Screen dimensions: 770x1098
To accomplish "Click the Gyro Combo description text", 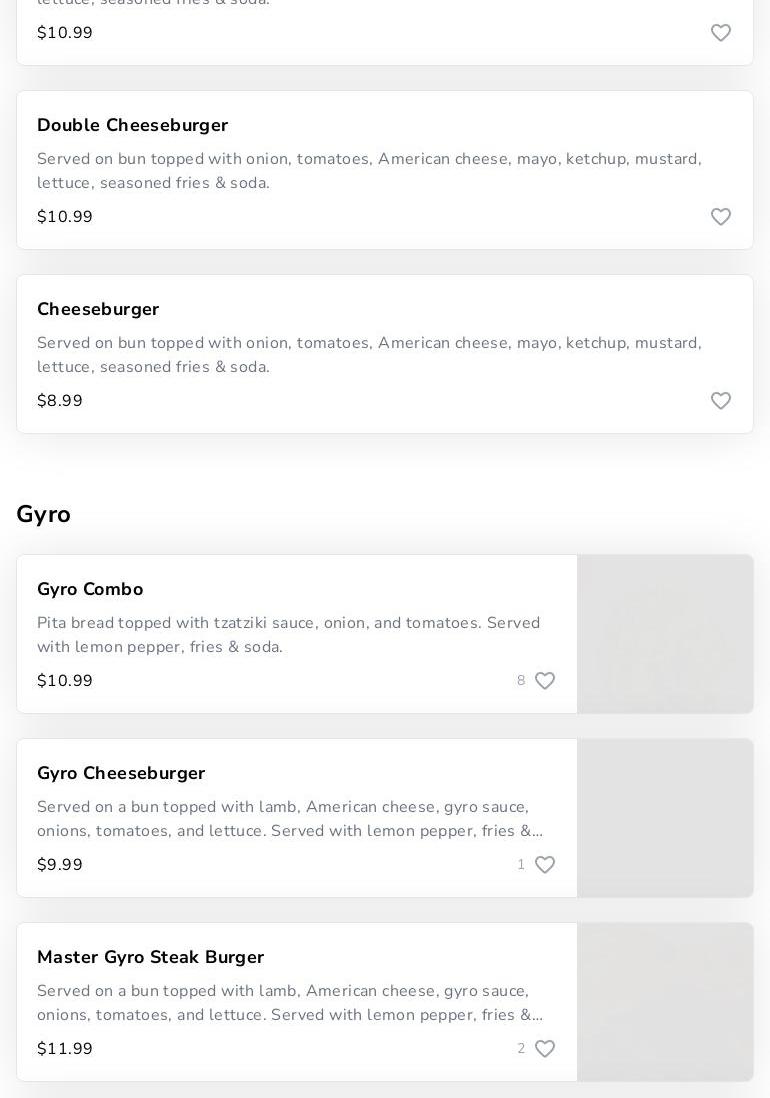I will point(288,635).
